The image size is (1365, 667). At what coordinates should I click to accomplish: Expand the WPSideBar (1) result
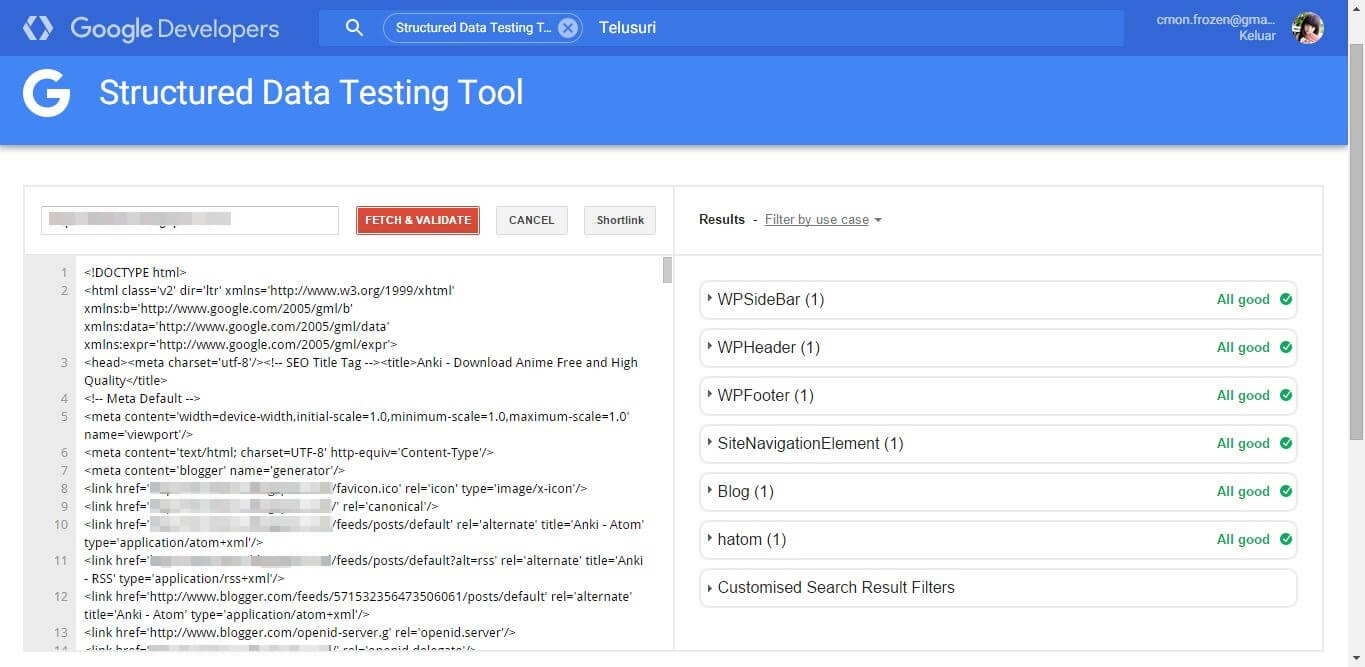pos(998,299)
